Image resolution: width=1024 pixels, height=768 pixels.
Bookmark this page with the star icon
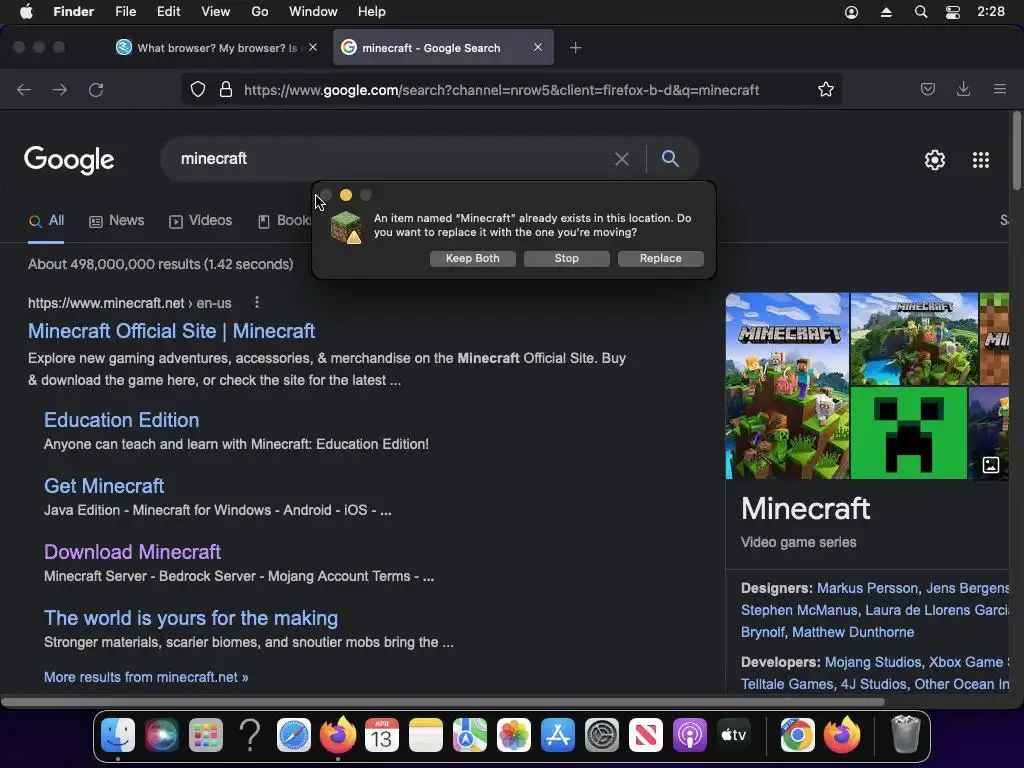825,89
